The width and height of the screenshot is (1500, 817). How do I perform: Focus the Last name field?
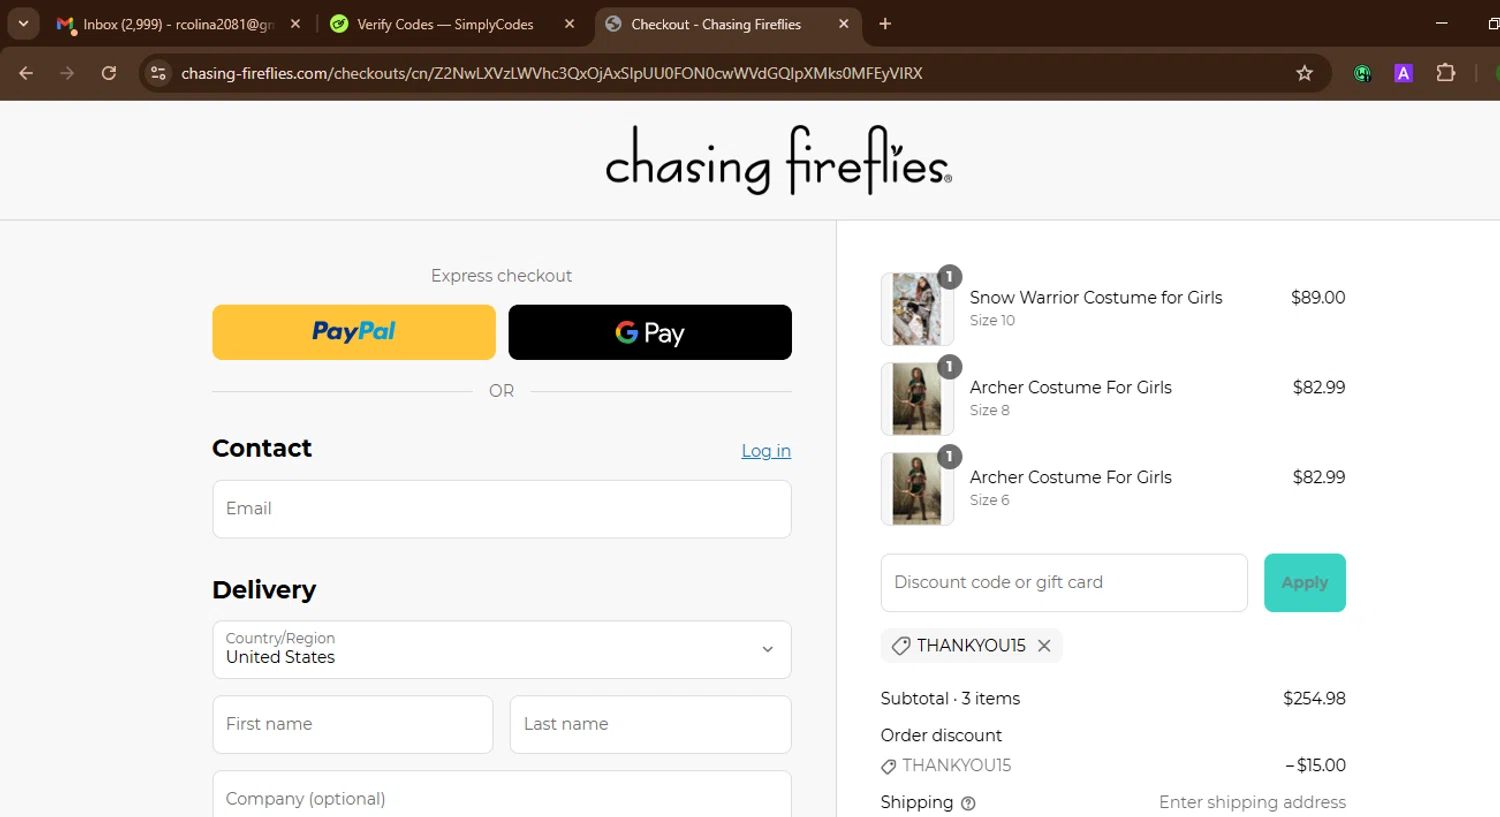(651, 724)
